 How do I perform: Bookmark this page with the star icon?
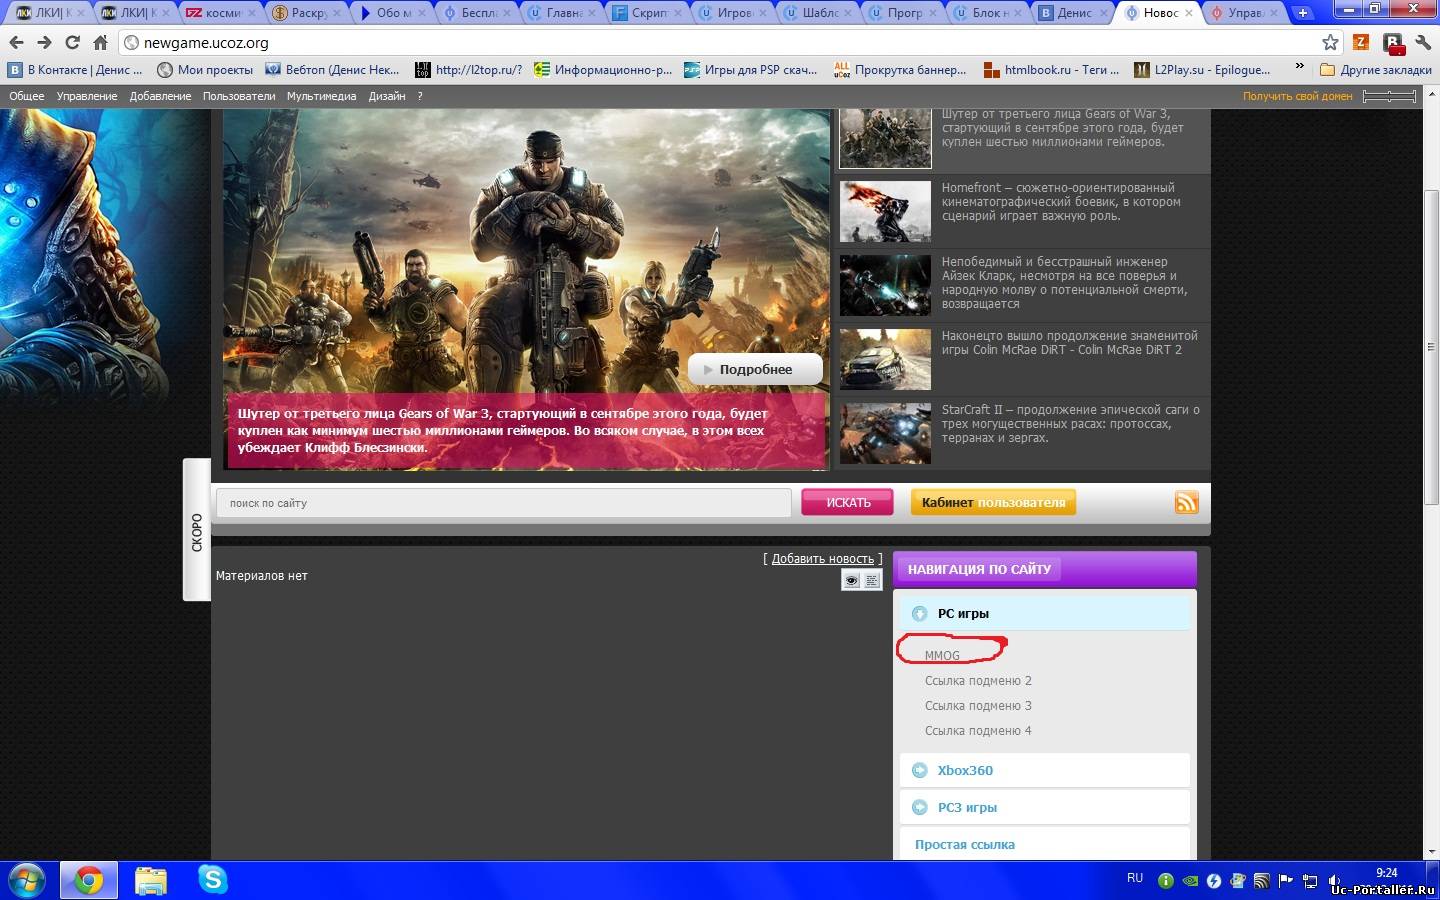(1330, 42)
